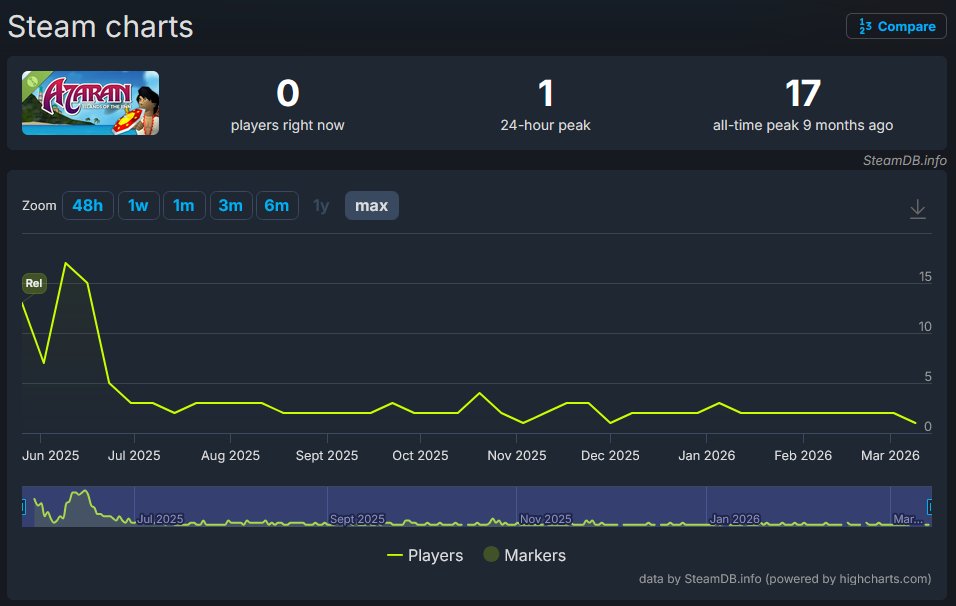Click the Steam charts heading
The height and width of the screenshot is (606, 956).
(x=101, y=27)
